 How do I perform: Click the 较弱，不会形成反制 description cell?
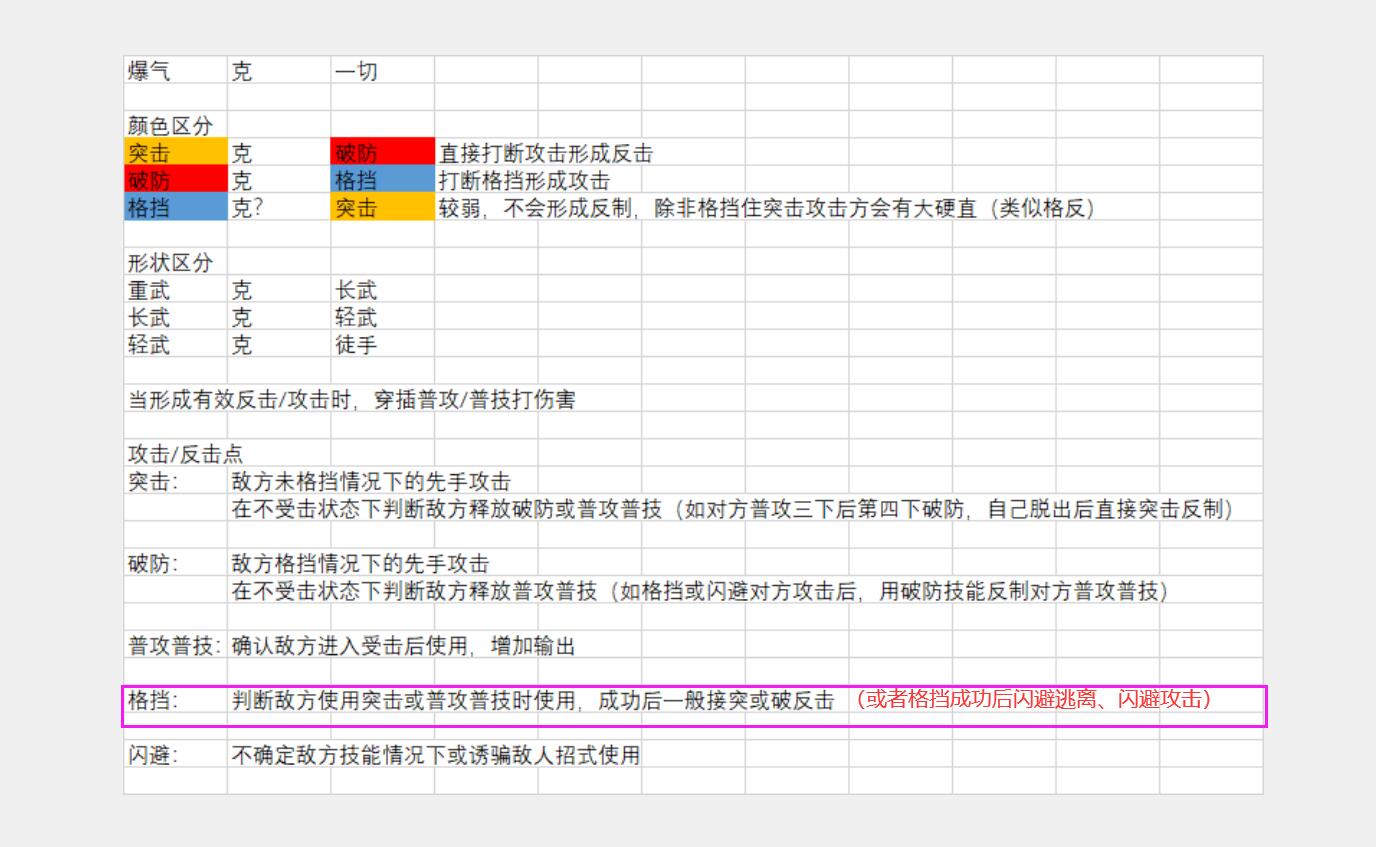pos(767,208)
